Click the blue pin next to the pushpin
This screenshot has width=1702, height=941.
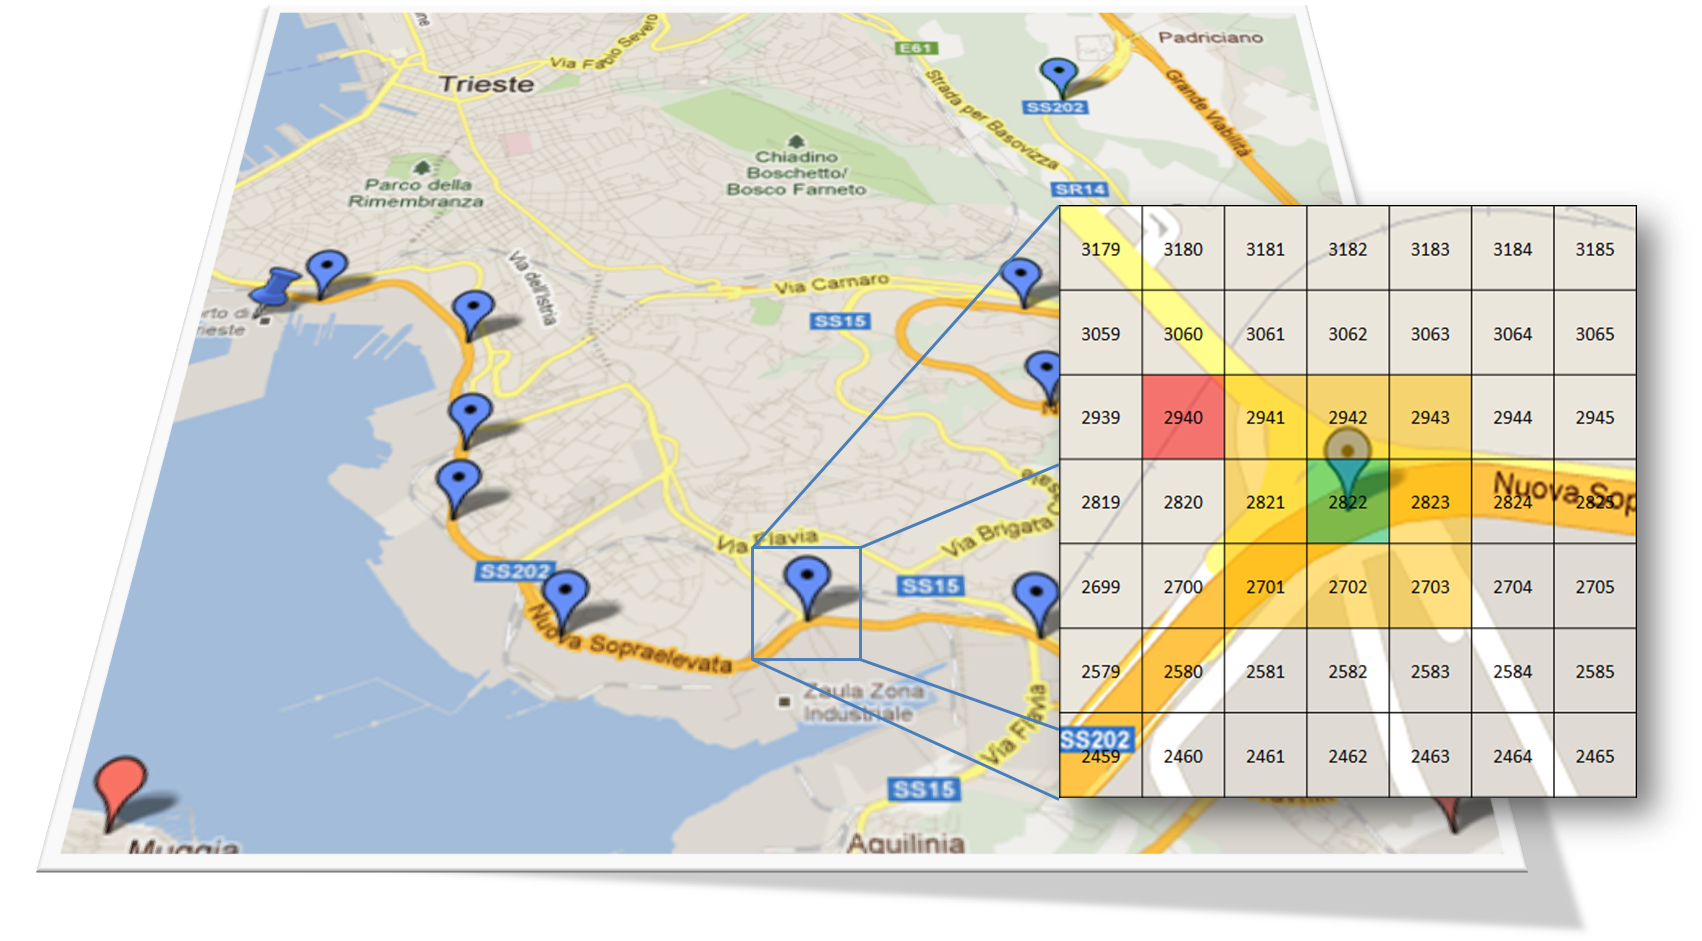[x=326, y=273]
